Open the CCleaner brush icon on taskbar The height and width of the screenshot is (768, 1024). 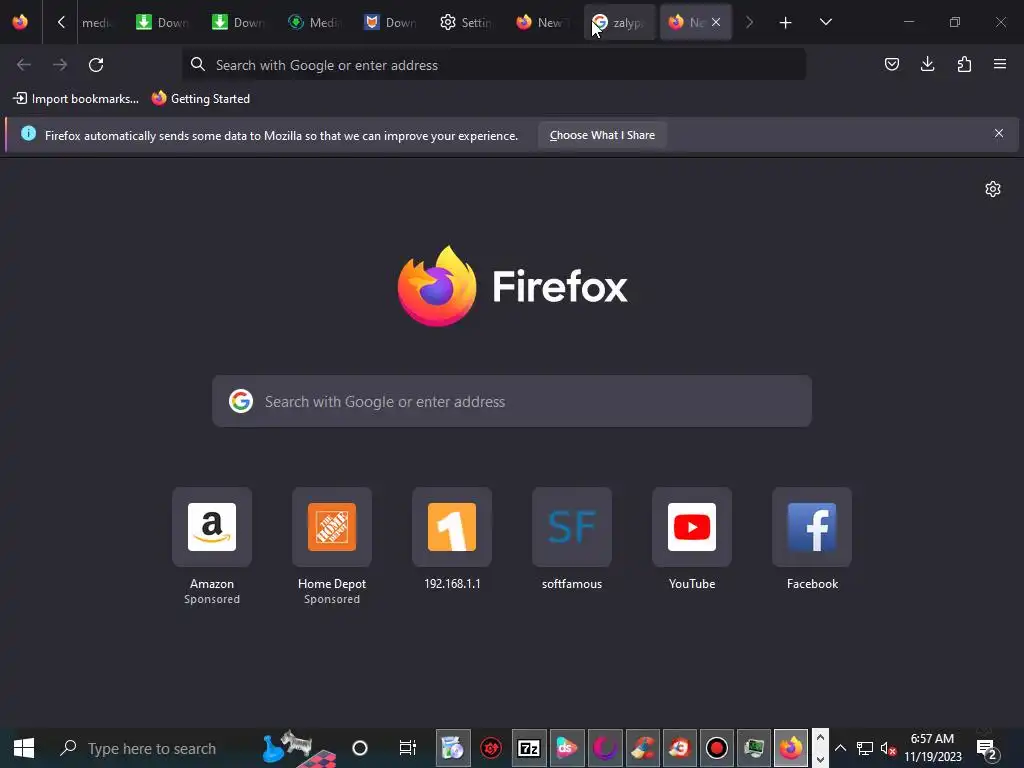(642, 748)
